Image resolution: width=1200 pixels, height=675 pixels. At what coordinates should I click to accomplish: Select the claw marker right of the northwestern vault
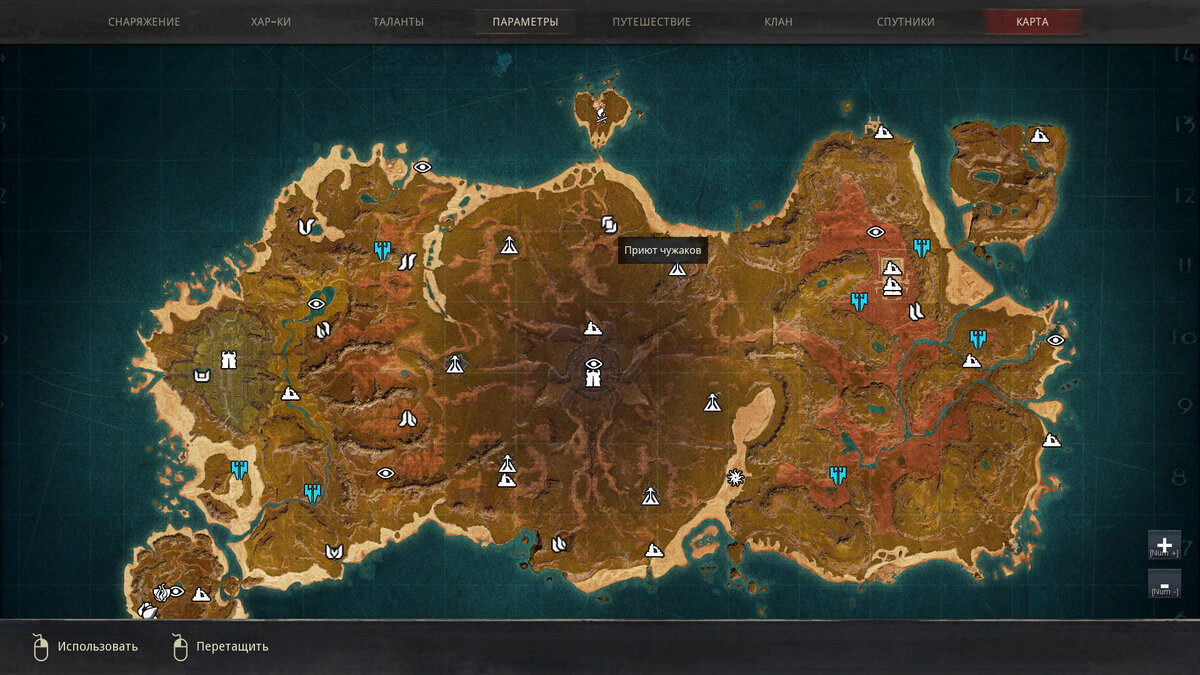coord(407,263)
